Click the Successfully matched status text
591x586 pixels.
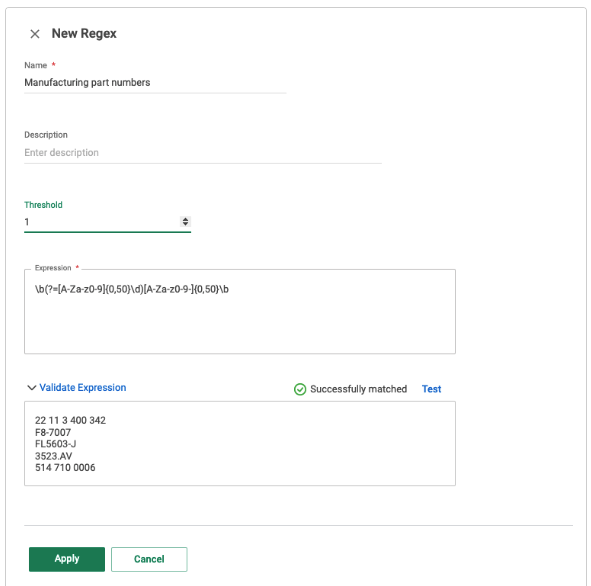(x=358, y=389)
